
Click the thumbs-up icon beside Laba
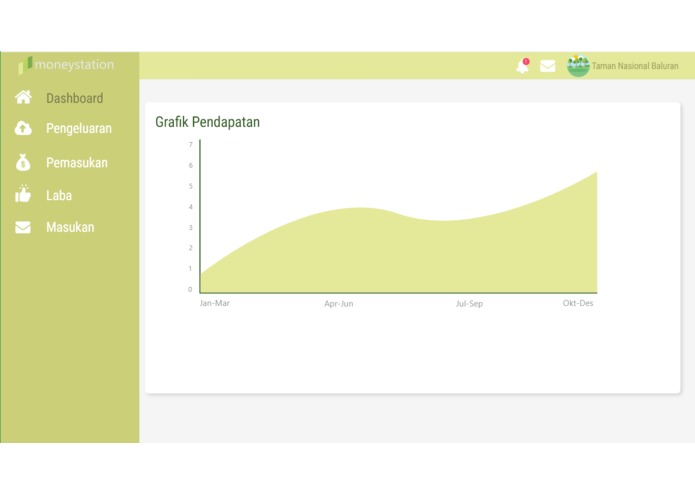pyautogui.click(x=23, y=194)
